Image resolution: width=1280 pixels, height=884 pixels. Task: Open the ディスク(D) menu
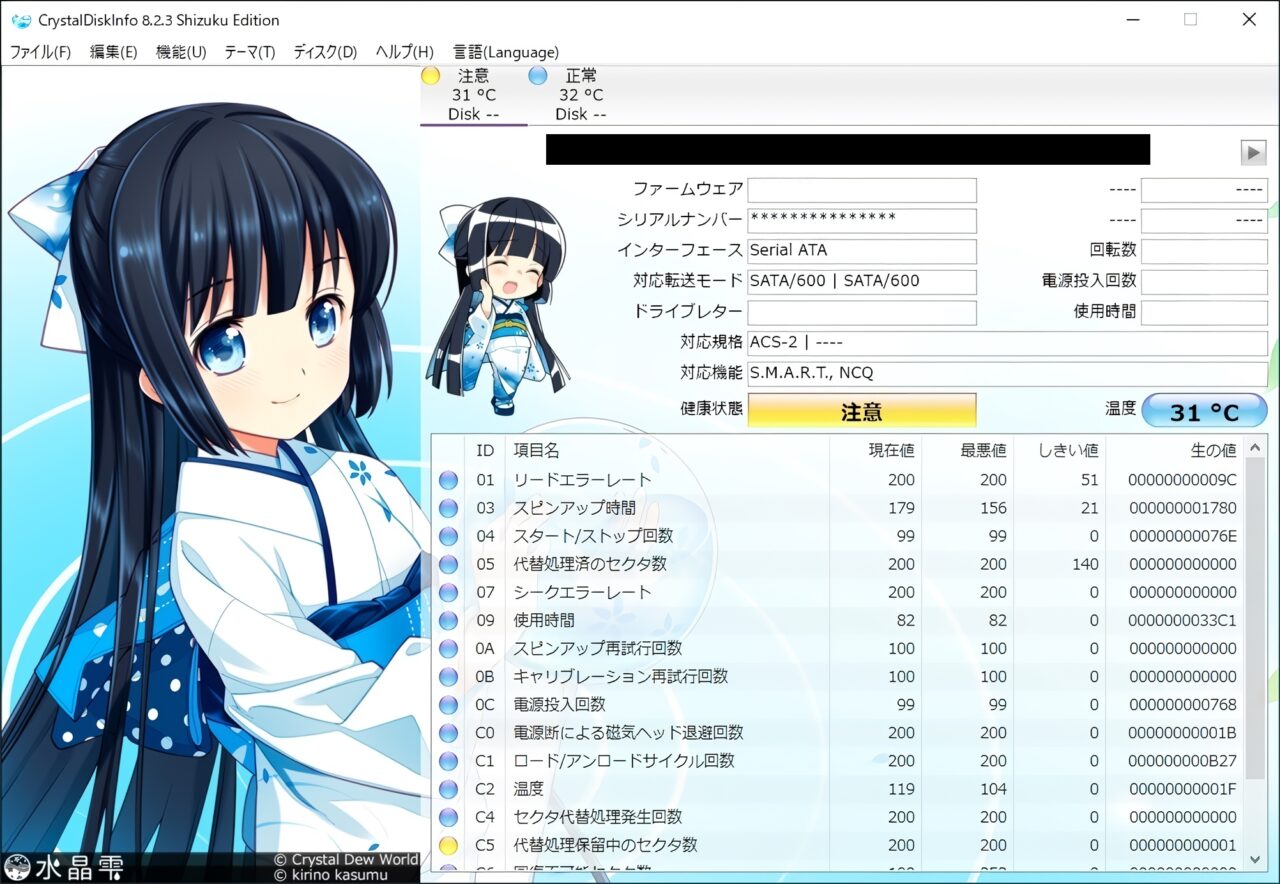click(x=324, y=52)
